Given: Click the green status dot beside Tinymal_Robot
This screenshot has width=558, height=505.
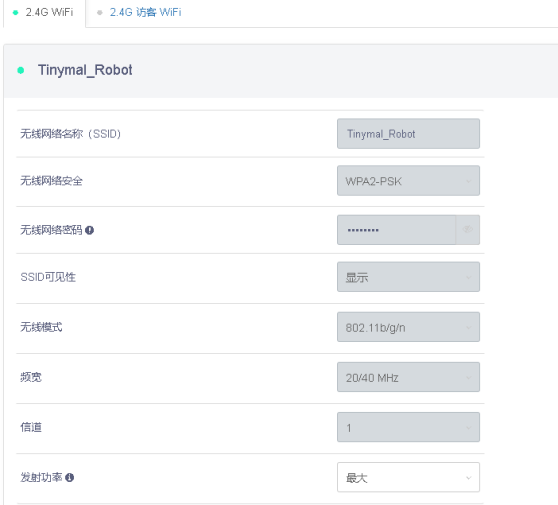Looking at the screenshot, I should pyautogui.click(x=21, y=70).
